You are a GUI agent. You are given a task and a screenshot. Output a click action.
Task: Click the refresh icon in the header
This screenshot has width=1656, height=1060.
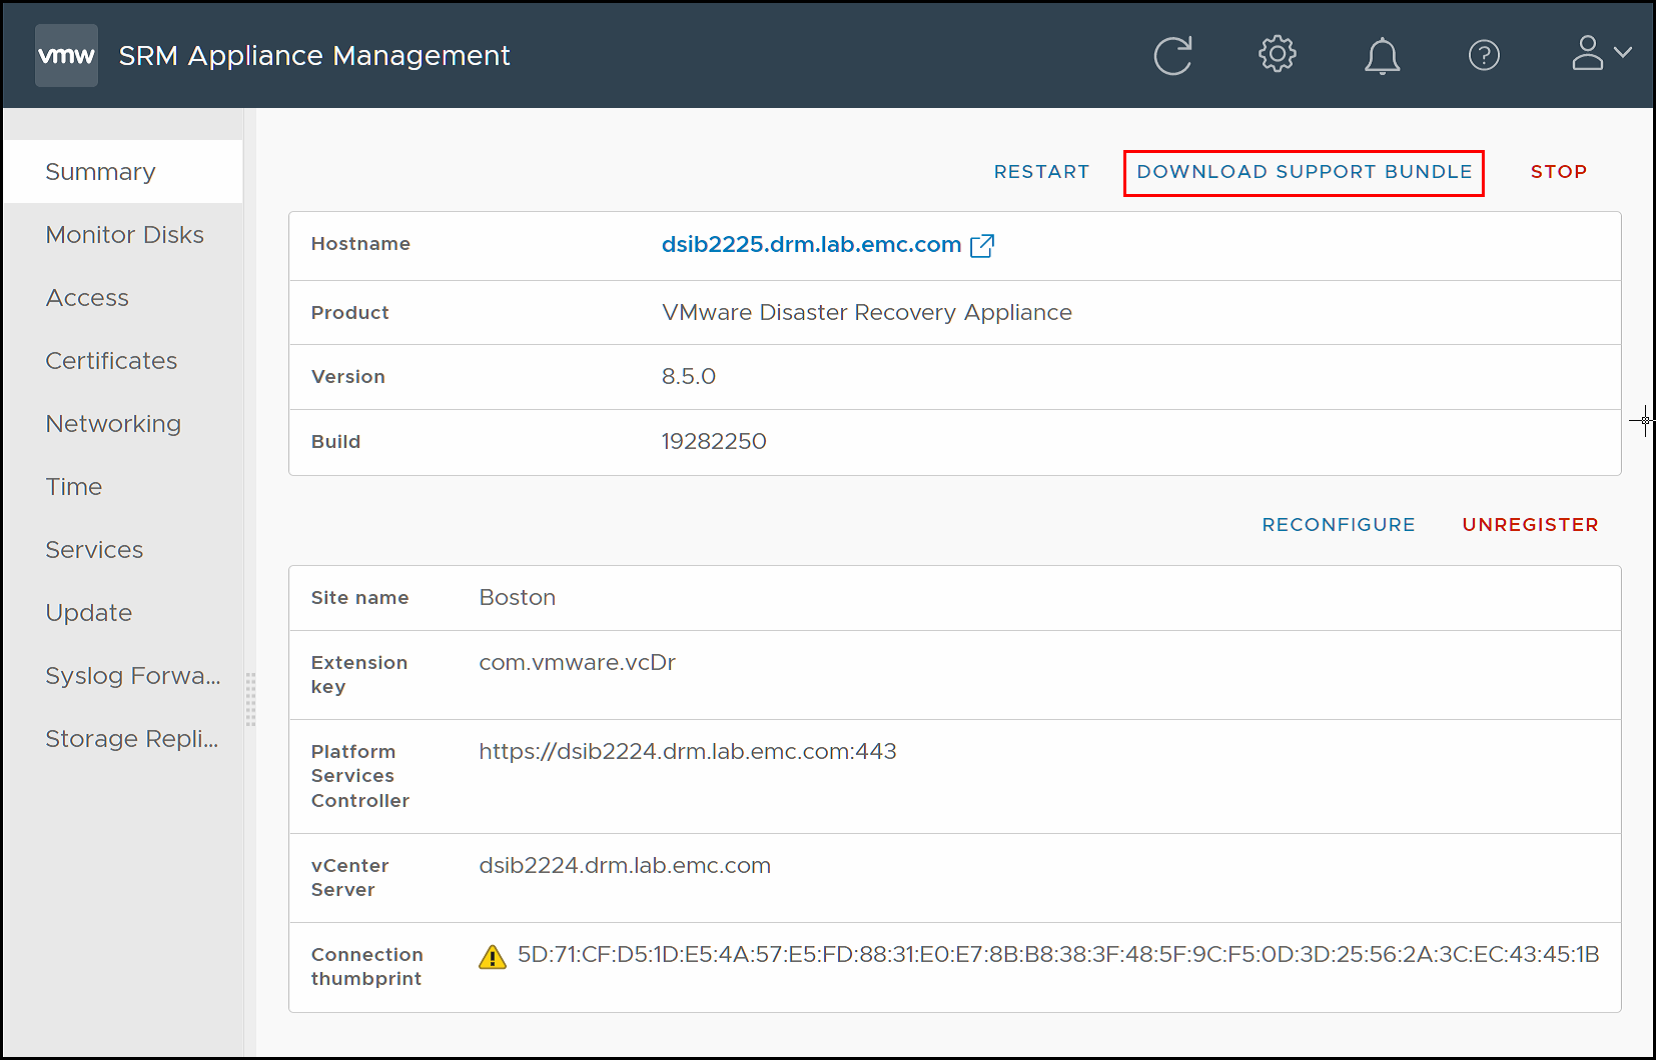coord(1172,55)
